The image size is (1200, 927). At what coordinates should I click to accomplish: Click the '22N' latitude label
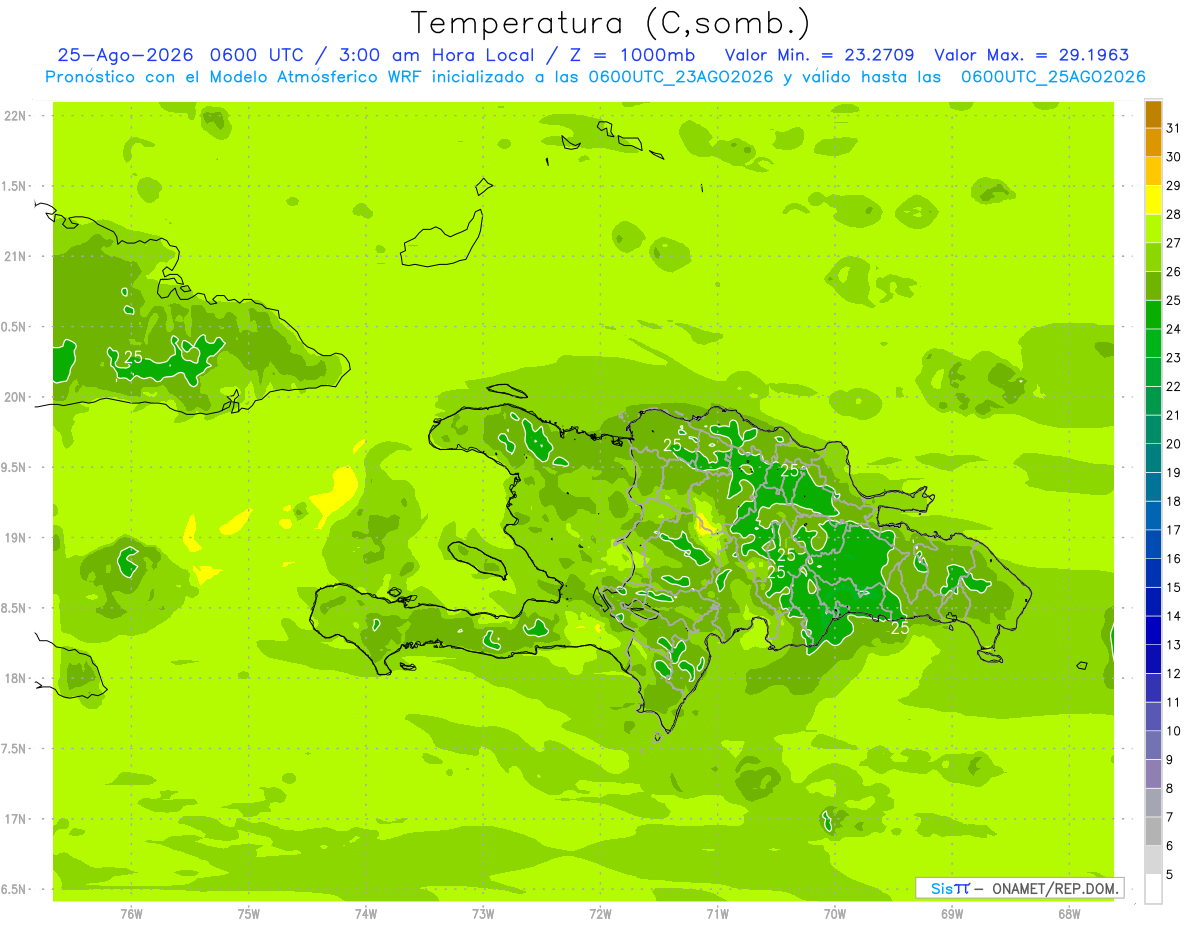tap(14, 116)
